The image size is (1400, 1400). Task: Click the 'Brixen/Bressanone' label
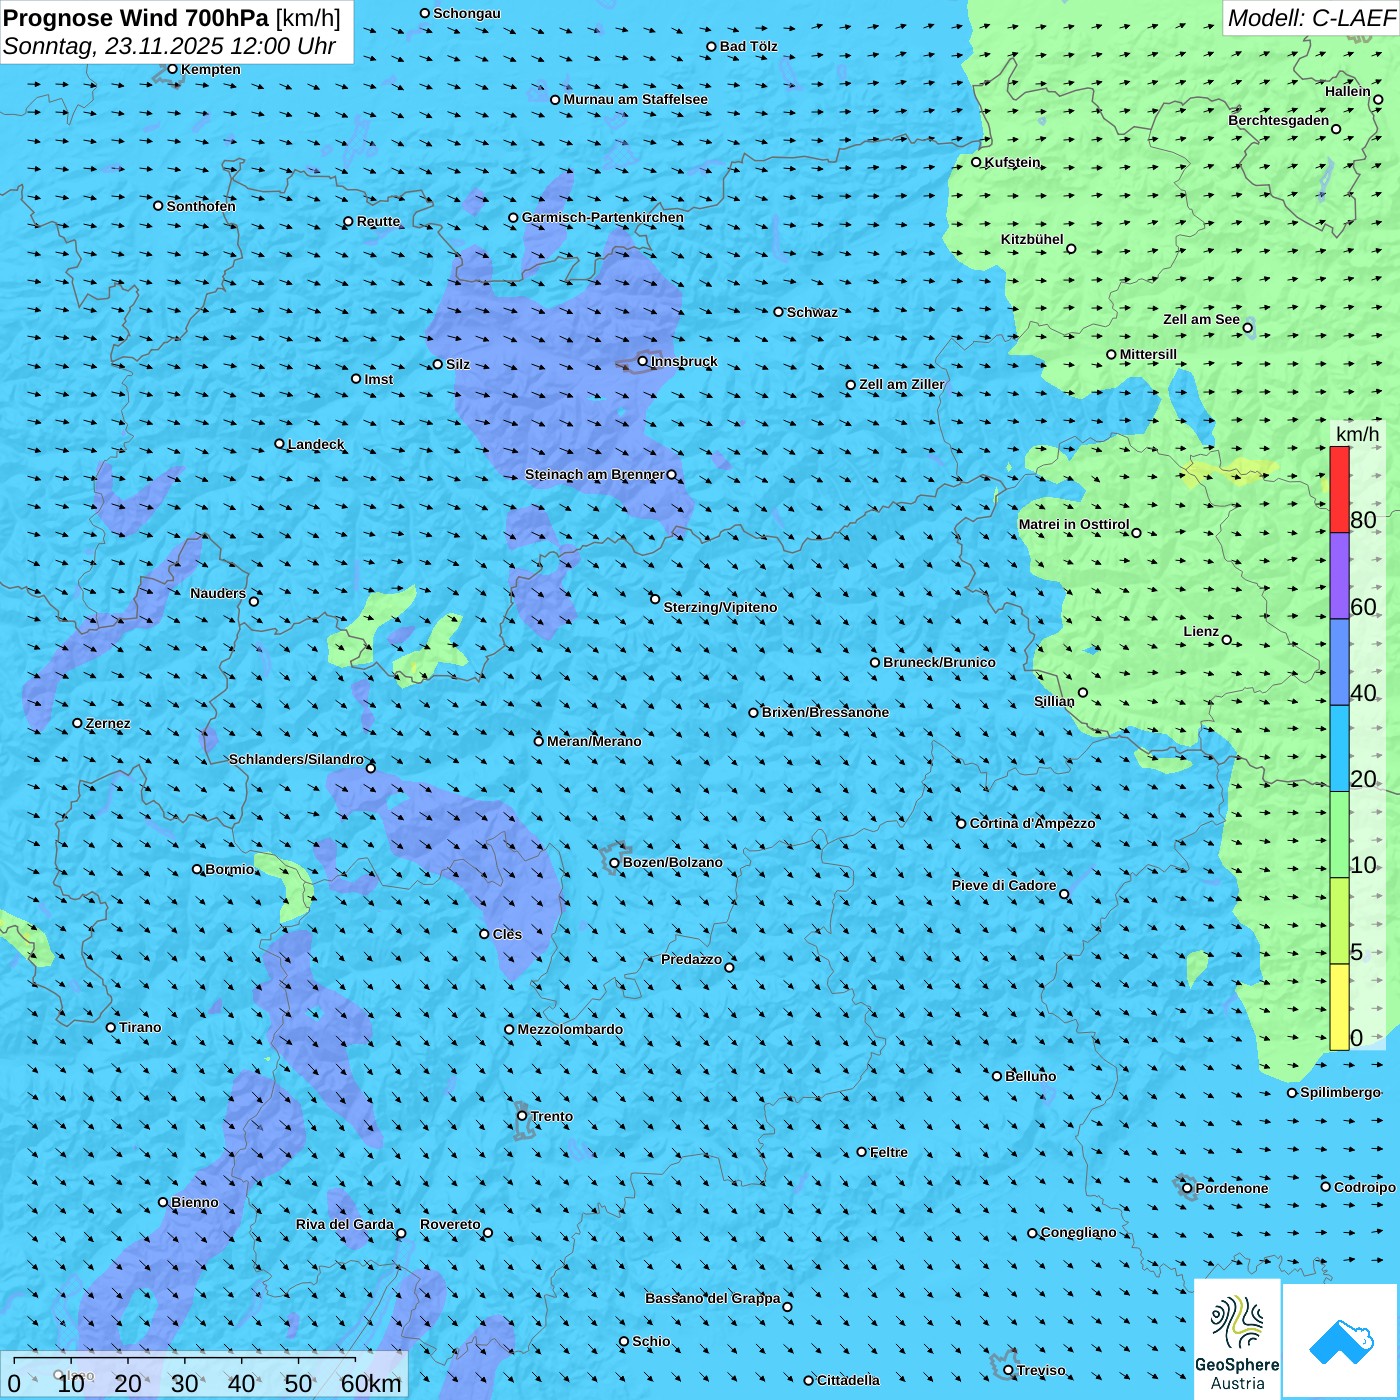825,712
